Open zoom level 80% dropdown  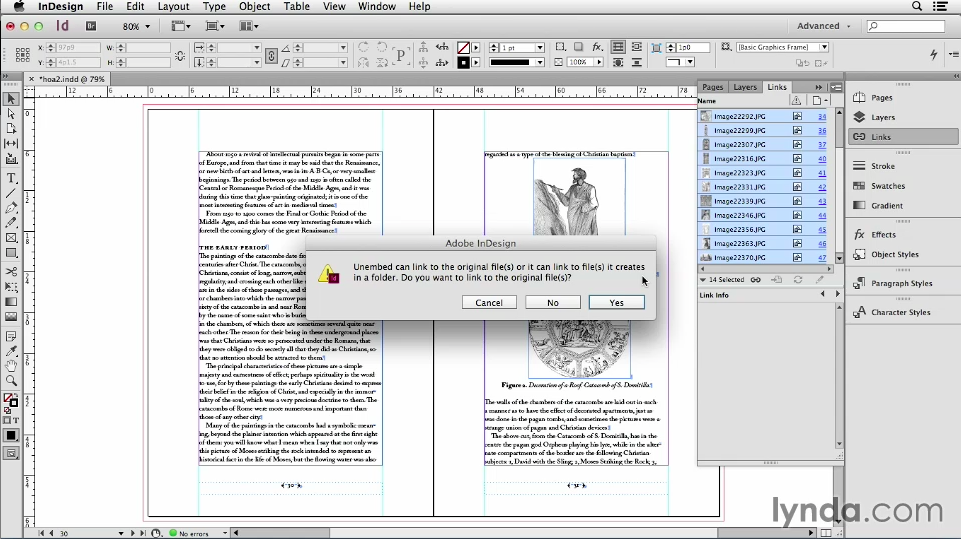pos(135,26)
